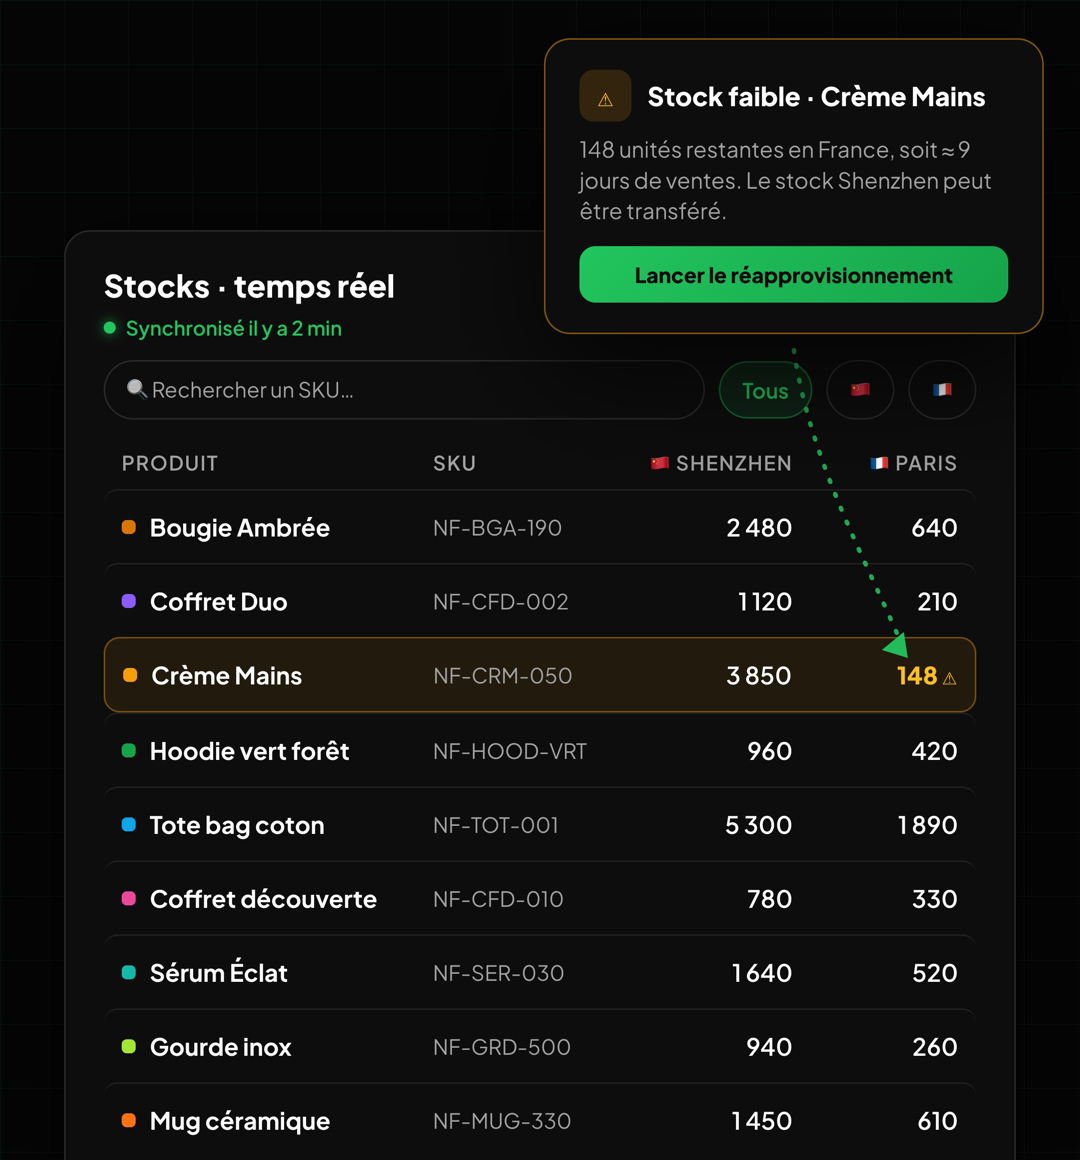Click SKU NF-TOT-001
Image resolution: width=1080 pixels, height=1160 pixels.
point(496,825)
